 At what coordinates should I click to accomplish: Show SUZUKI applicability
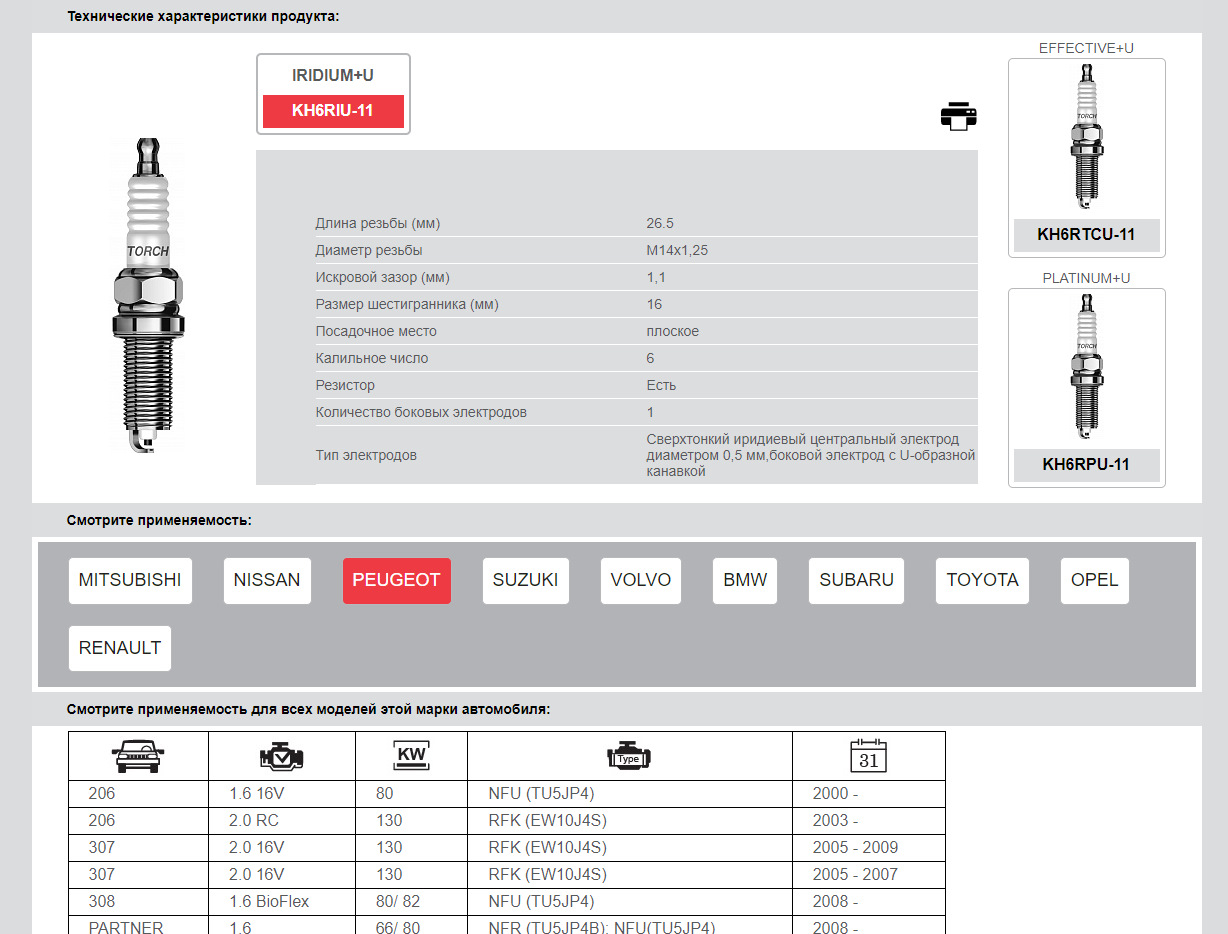[x=525, y=581]
